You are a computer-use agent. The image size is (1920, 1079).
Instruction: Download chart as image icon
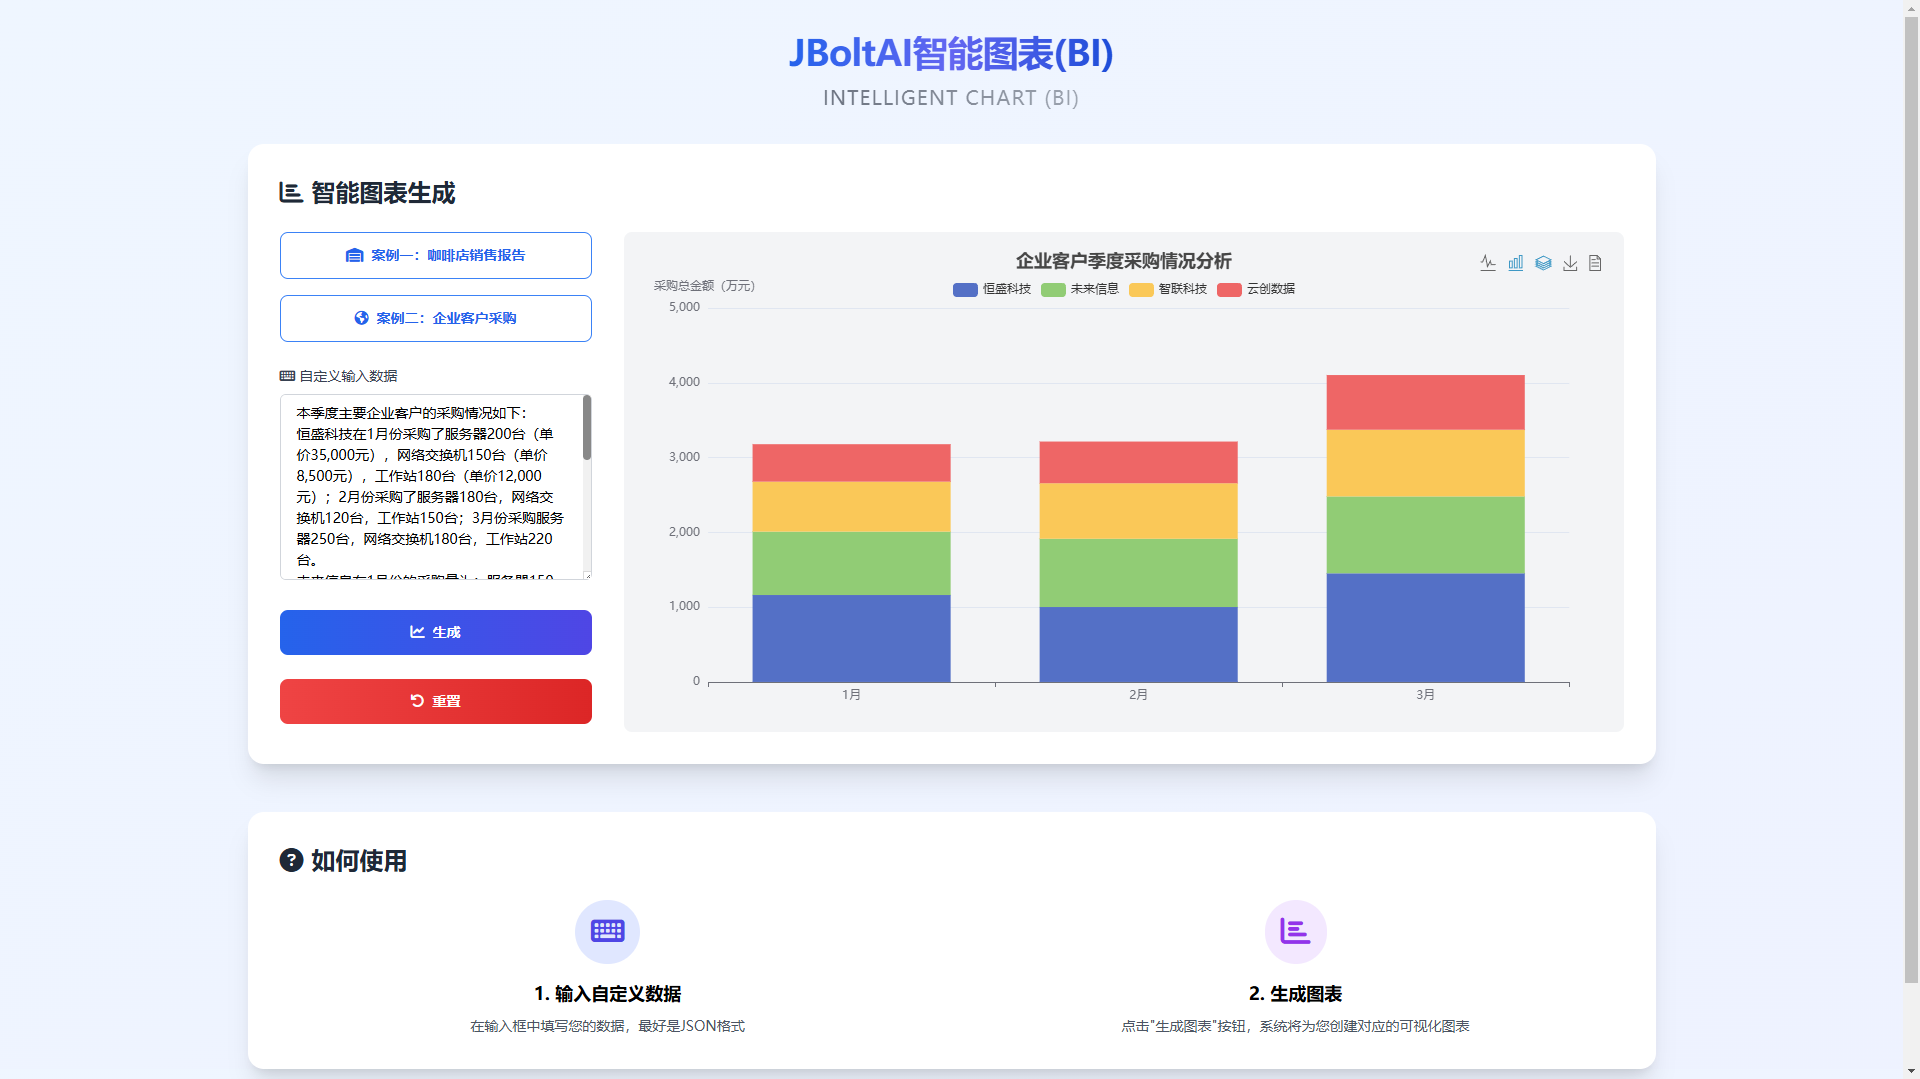1570,263
